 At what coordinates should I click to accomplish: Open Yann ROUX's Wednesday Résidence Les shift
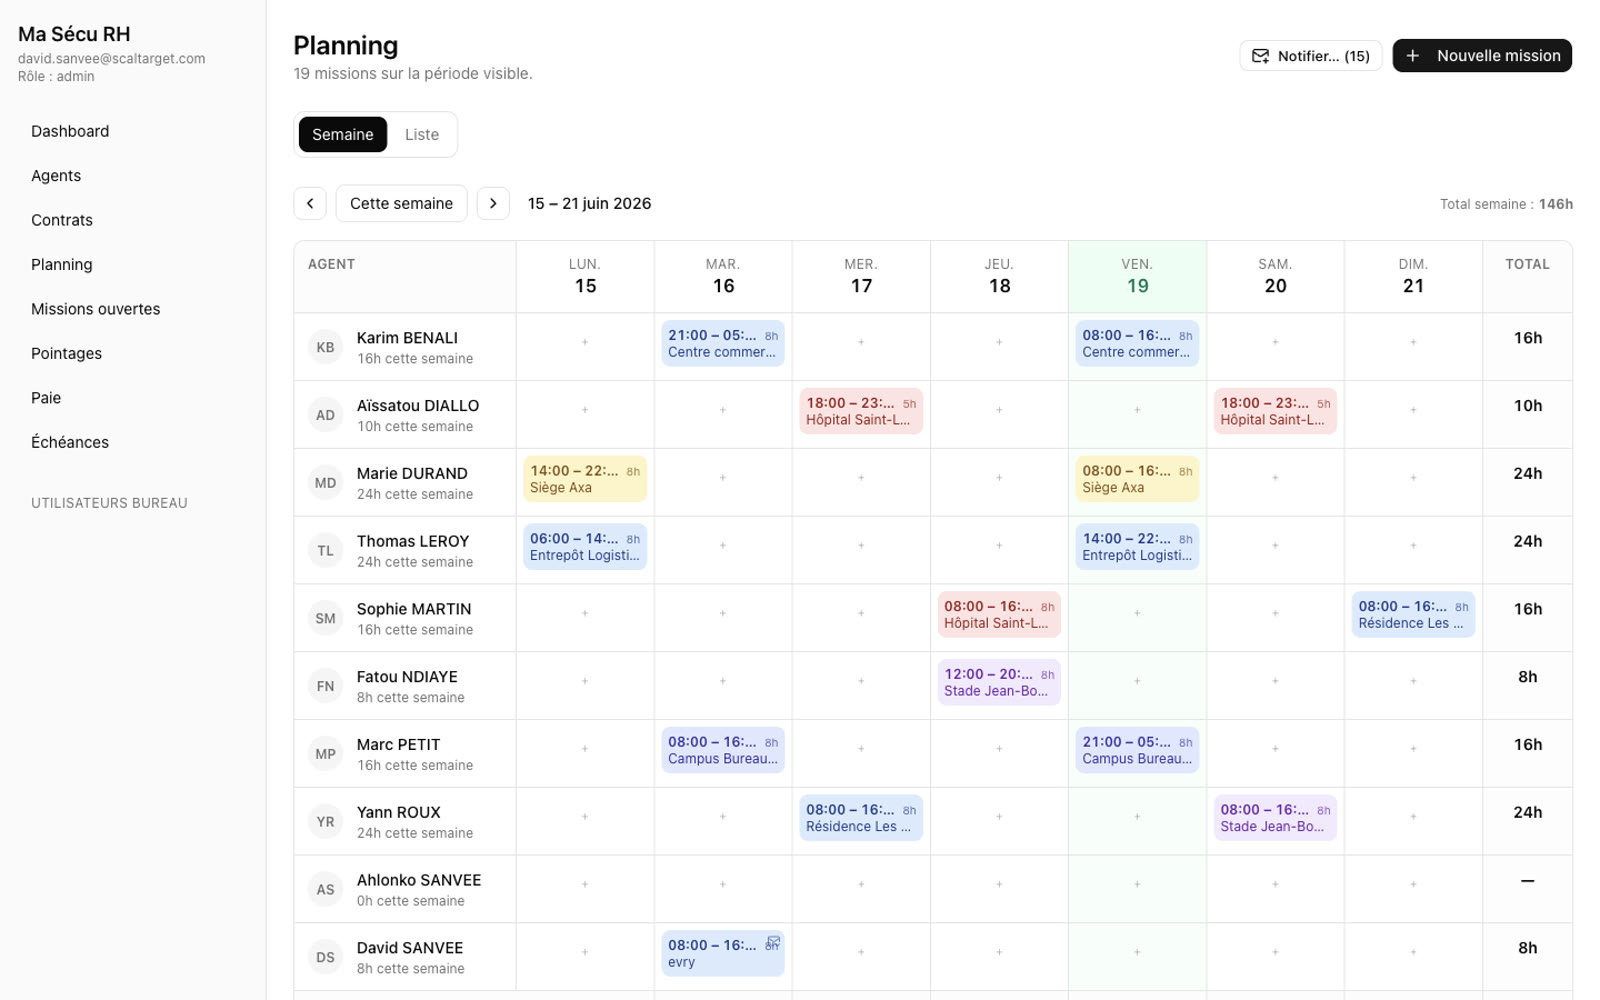click(x=861, y=817)
